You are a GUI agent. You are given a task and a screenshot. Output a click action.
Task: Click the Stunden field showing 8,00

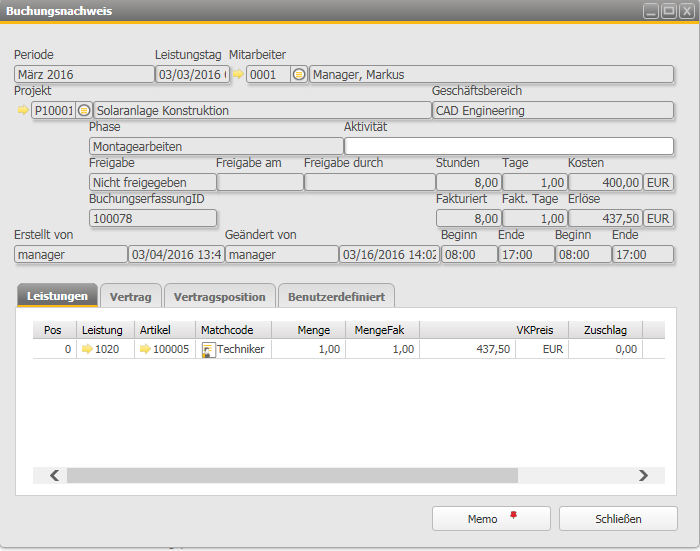[x=469, y=182]
